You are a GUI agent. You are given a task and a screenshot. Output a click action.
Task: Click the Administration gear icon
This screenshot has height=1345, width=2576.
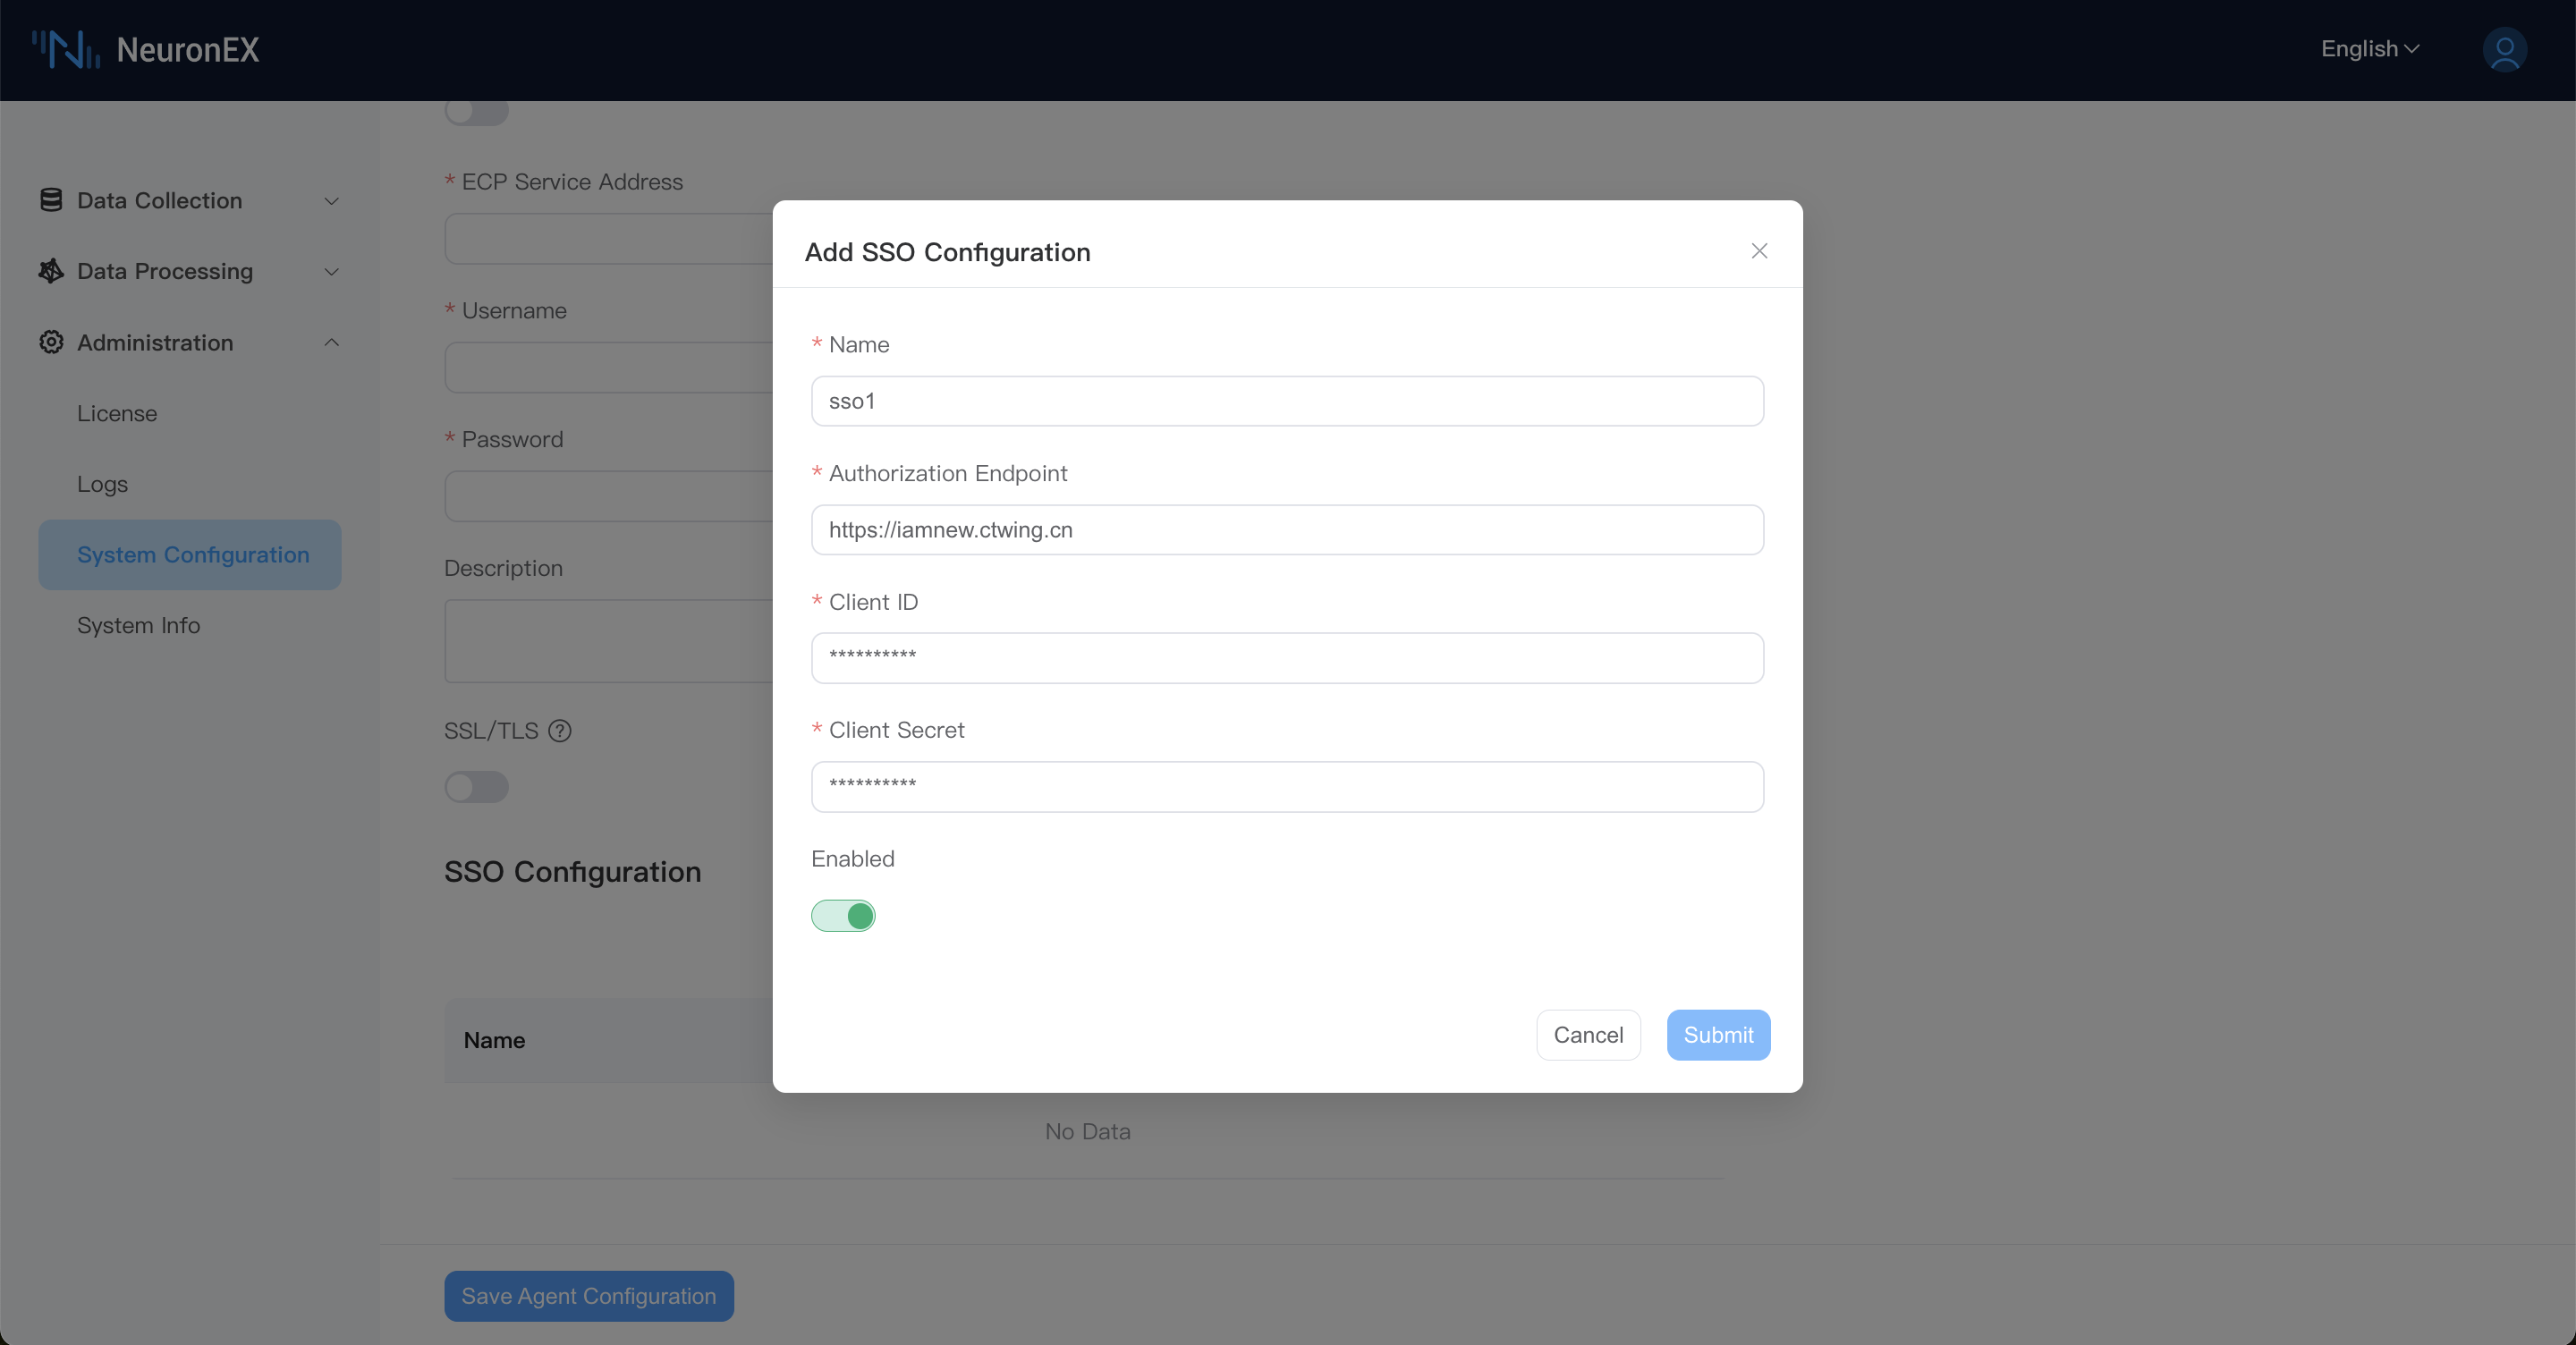click(51, 342)
